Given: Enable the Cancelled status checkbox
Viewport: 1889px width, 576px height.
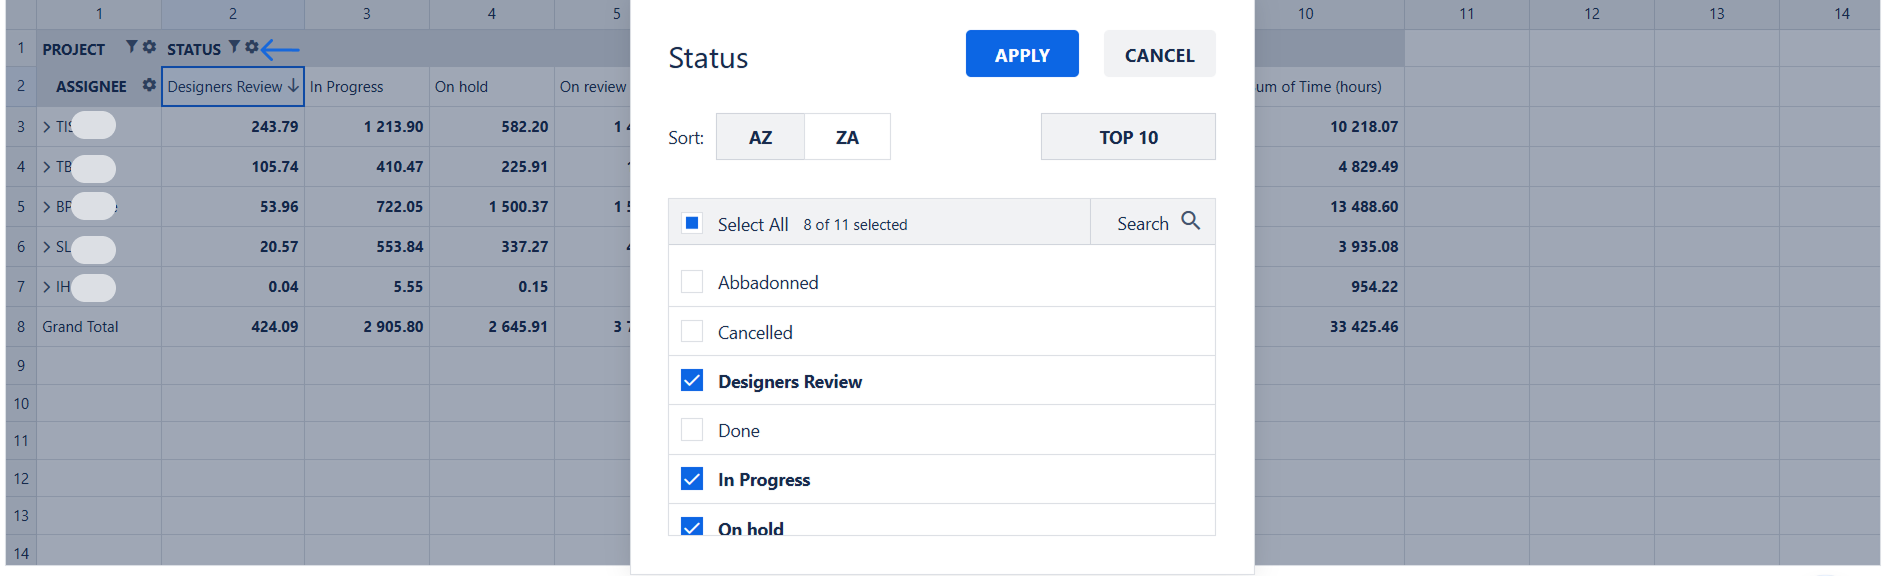Looking at the screenshot, I should tap(692, 331).
